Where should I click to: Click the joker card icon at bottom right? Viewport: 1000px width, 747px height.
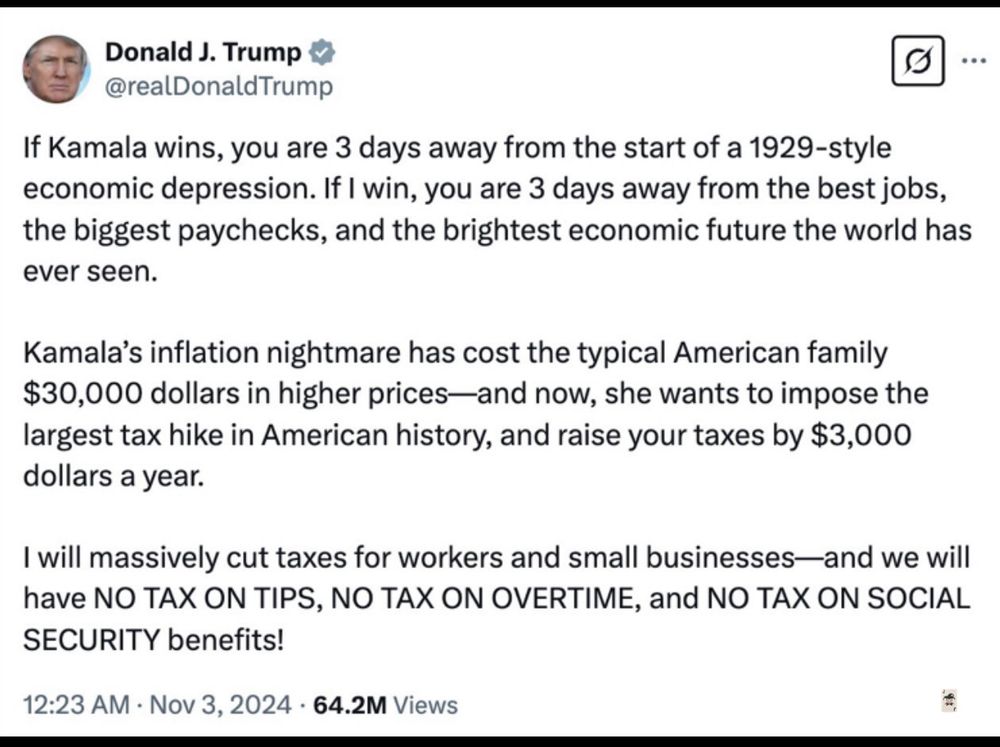click(950, 700)
